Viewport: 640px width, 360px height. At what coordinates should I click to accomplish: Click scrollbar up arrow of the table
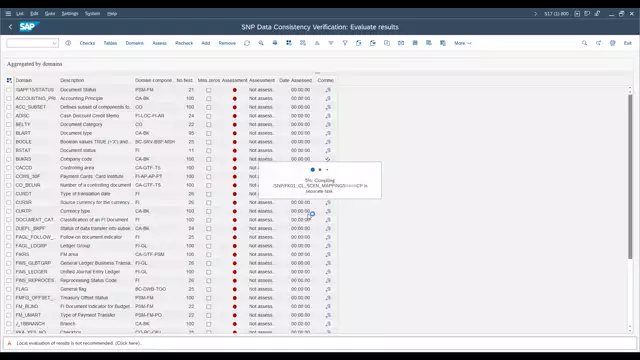[x=630, y=89]
